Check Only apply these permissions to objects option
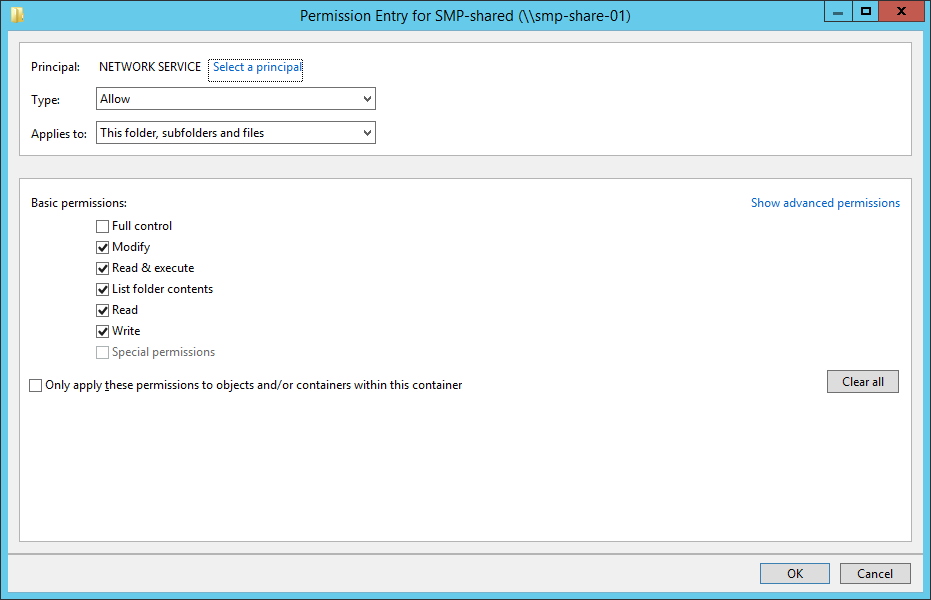931x600 pixels. click(x=37, y=386)
